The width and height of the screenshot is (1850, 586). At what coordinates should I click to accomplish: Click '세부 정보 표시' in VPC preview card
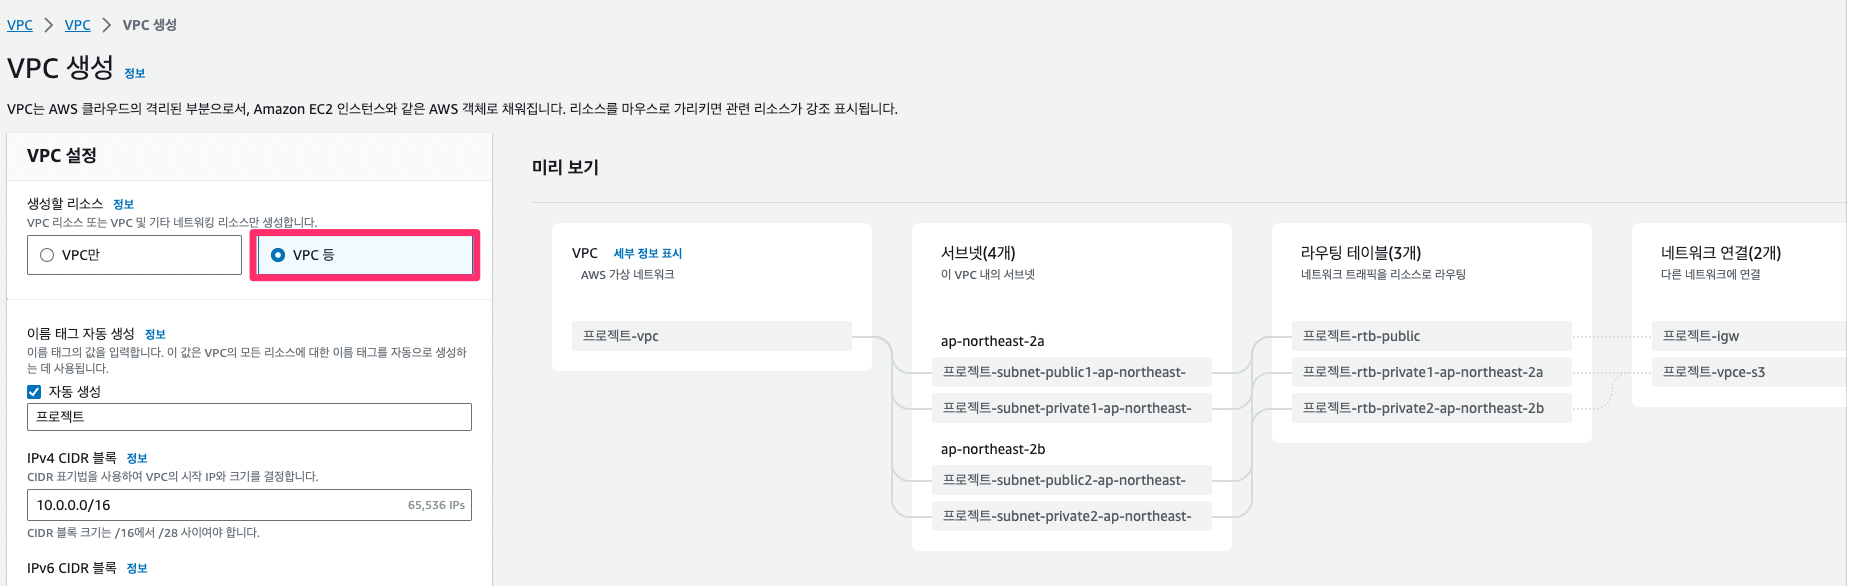point(648,254)
